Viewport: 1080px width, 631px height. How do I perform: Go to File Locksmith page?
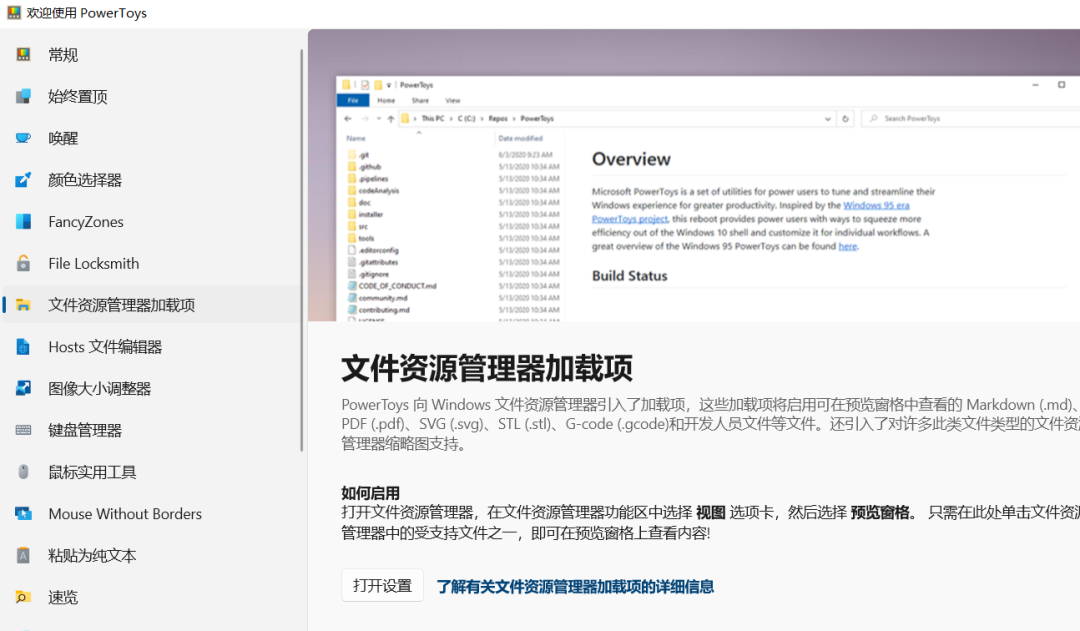pos(151,263)
